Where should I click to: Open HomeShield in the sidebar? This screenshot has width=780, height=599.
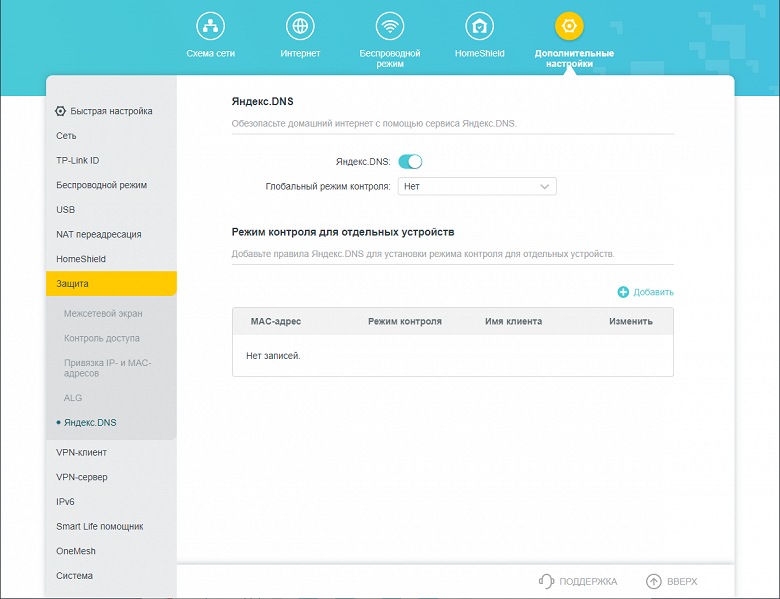(x=81, y=259)
